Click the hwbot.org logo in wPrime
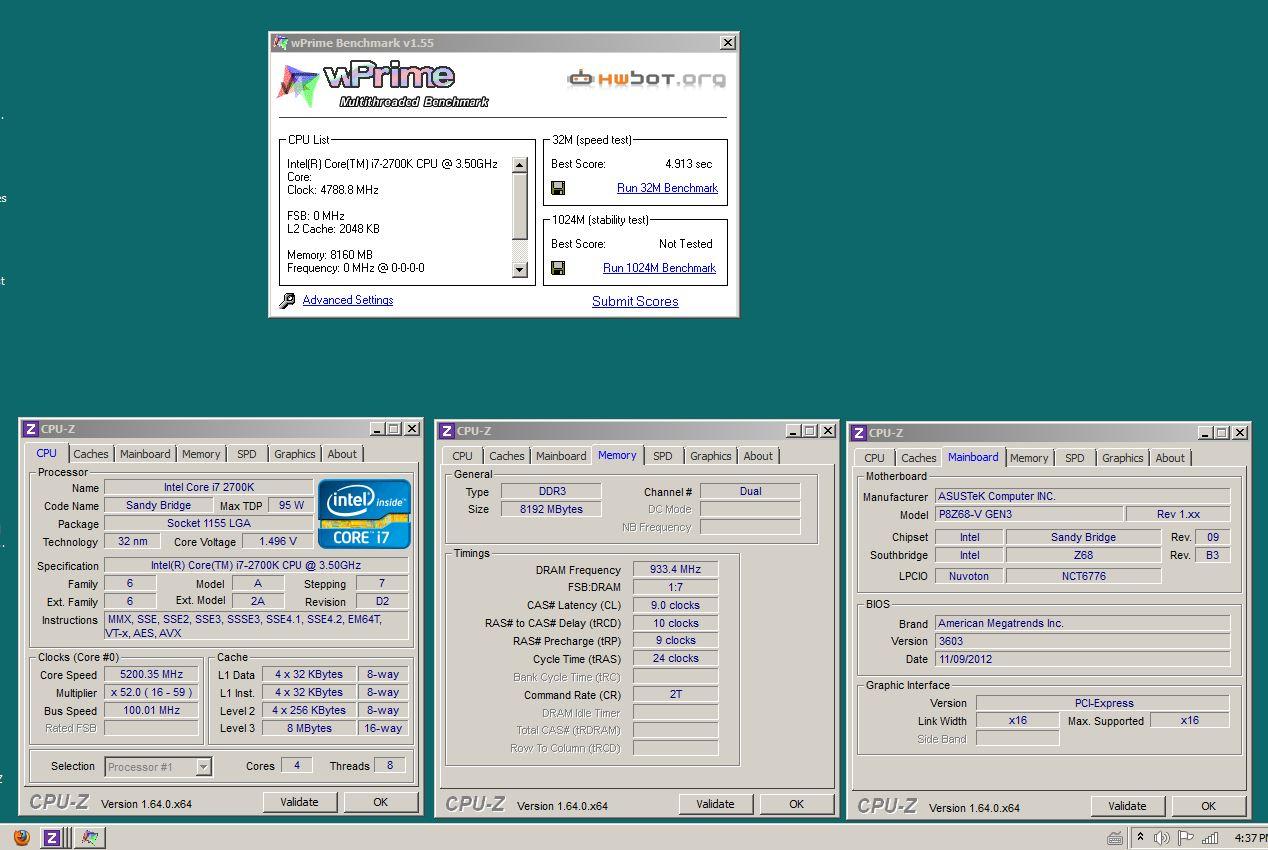Viewport: 1268px width, 850px height. click(x=646, y=78)
